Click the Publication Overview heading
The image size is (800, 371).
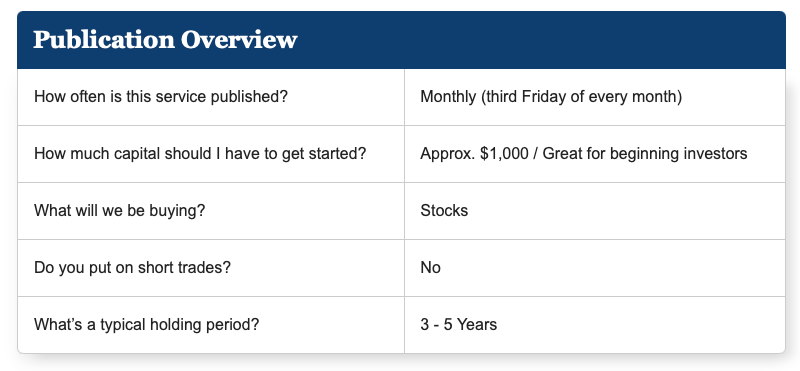165,40
